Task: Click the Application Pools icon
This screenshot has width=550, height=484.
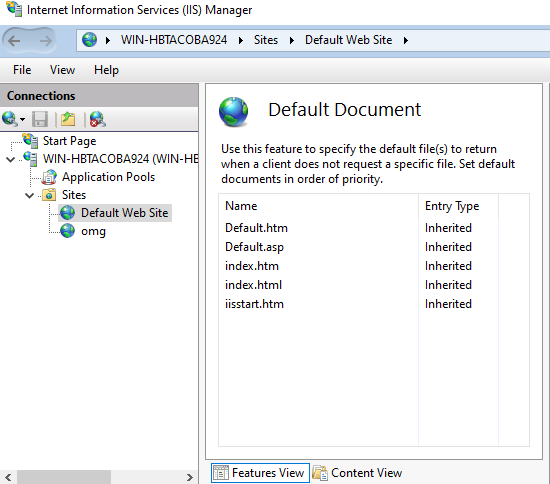Action: tap(49, 177)
